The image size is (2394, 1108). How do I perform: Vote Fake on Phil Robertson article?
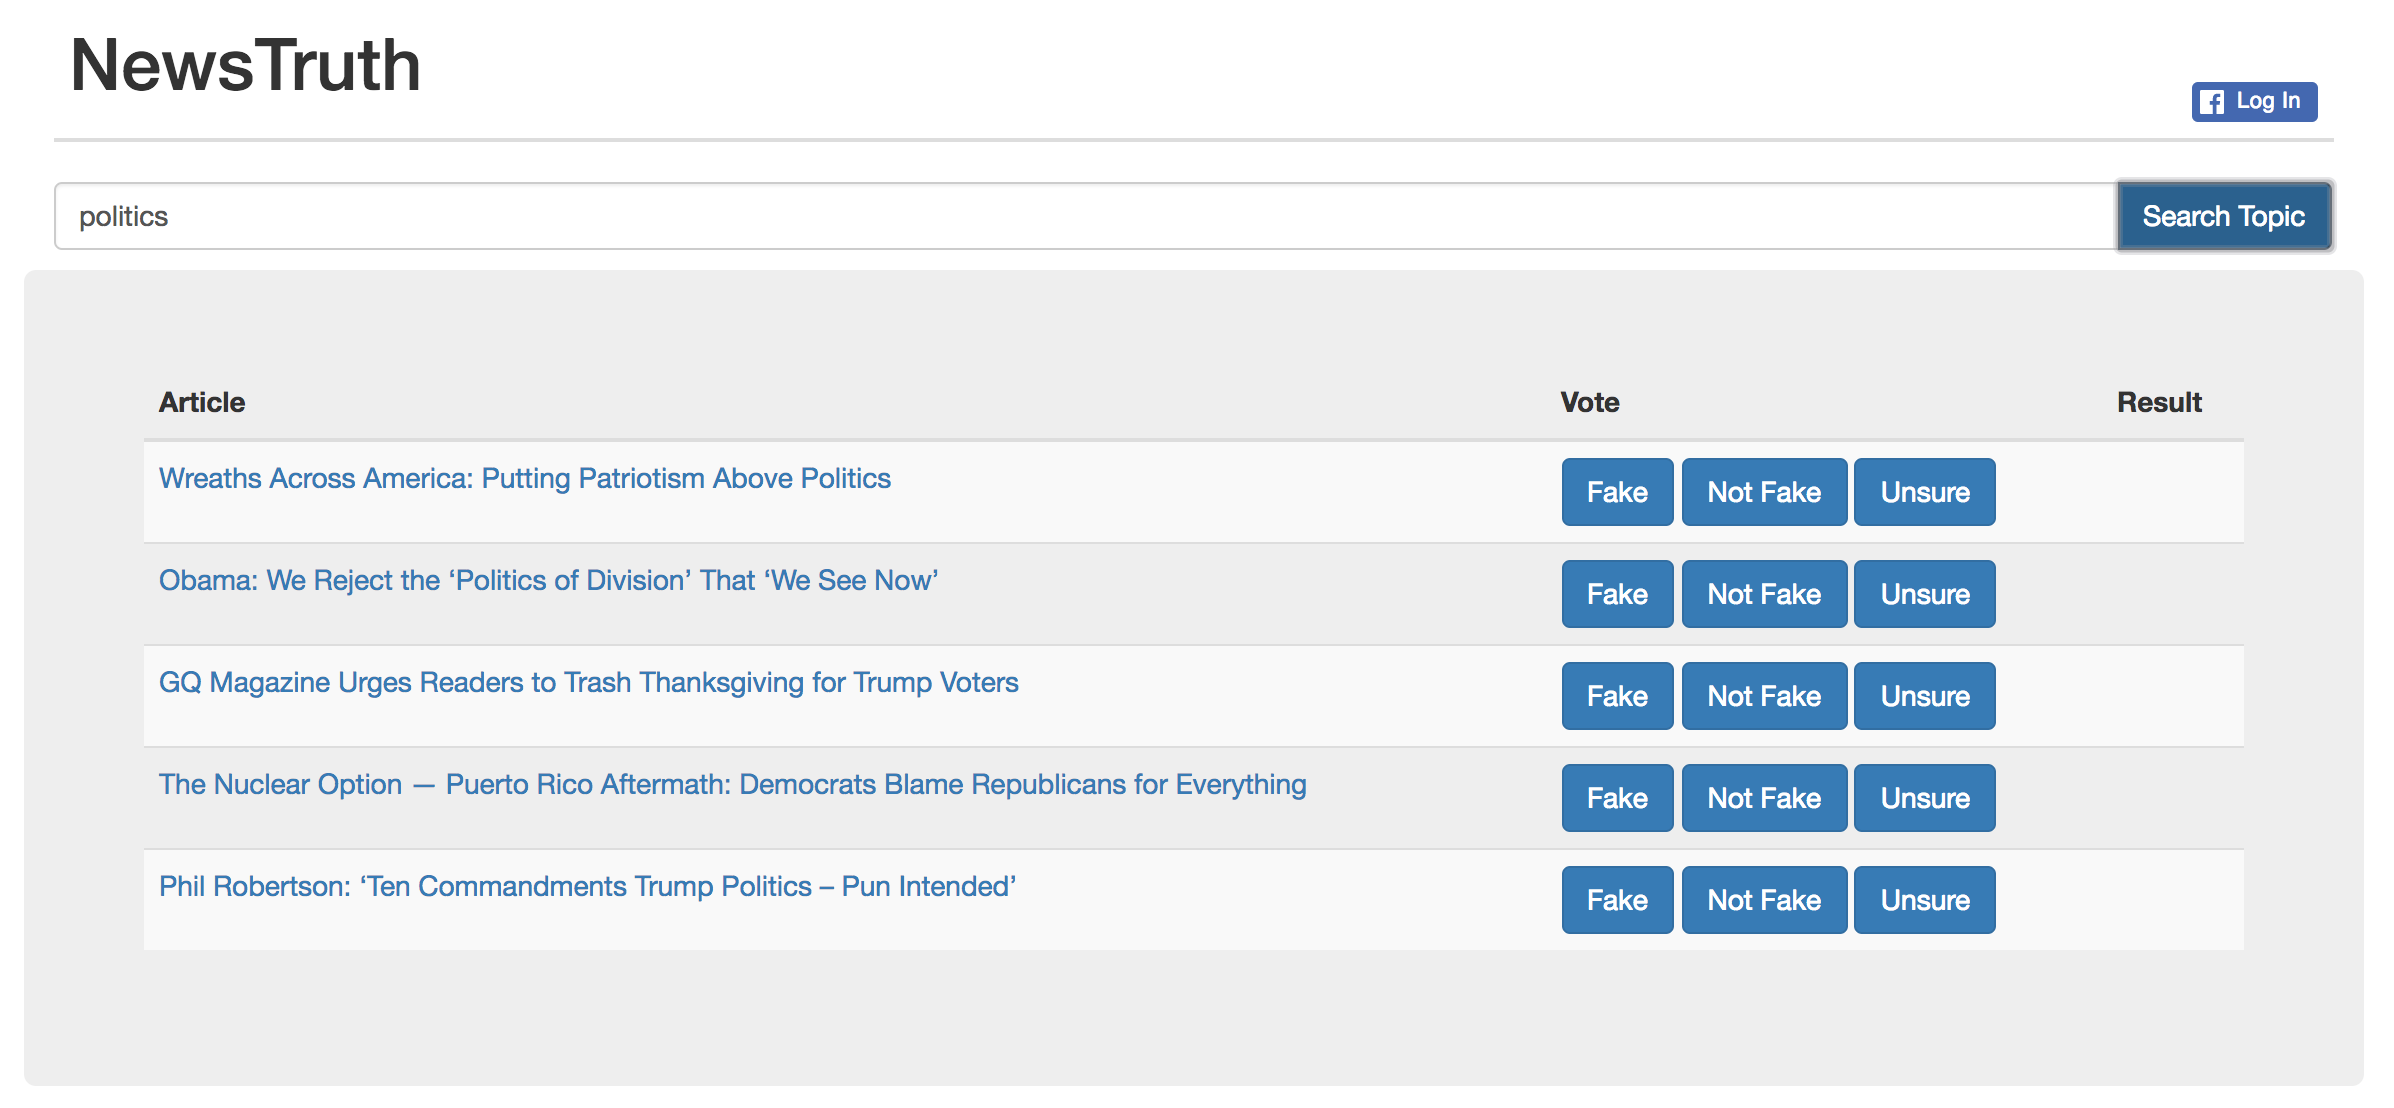pyautogui.click(x=1616, y=900)
